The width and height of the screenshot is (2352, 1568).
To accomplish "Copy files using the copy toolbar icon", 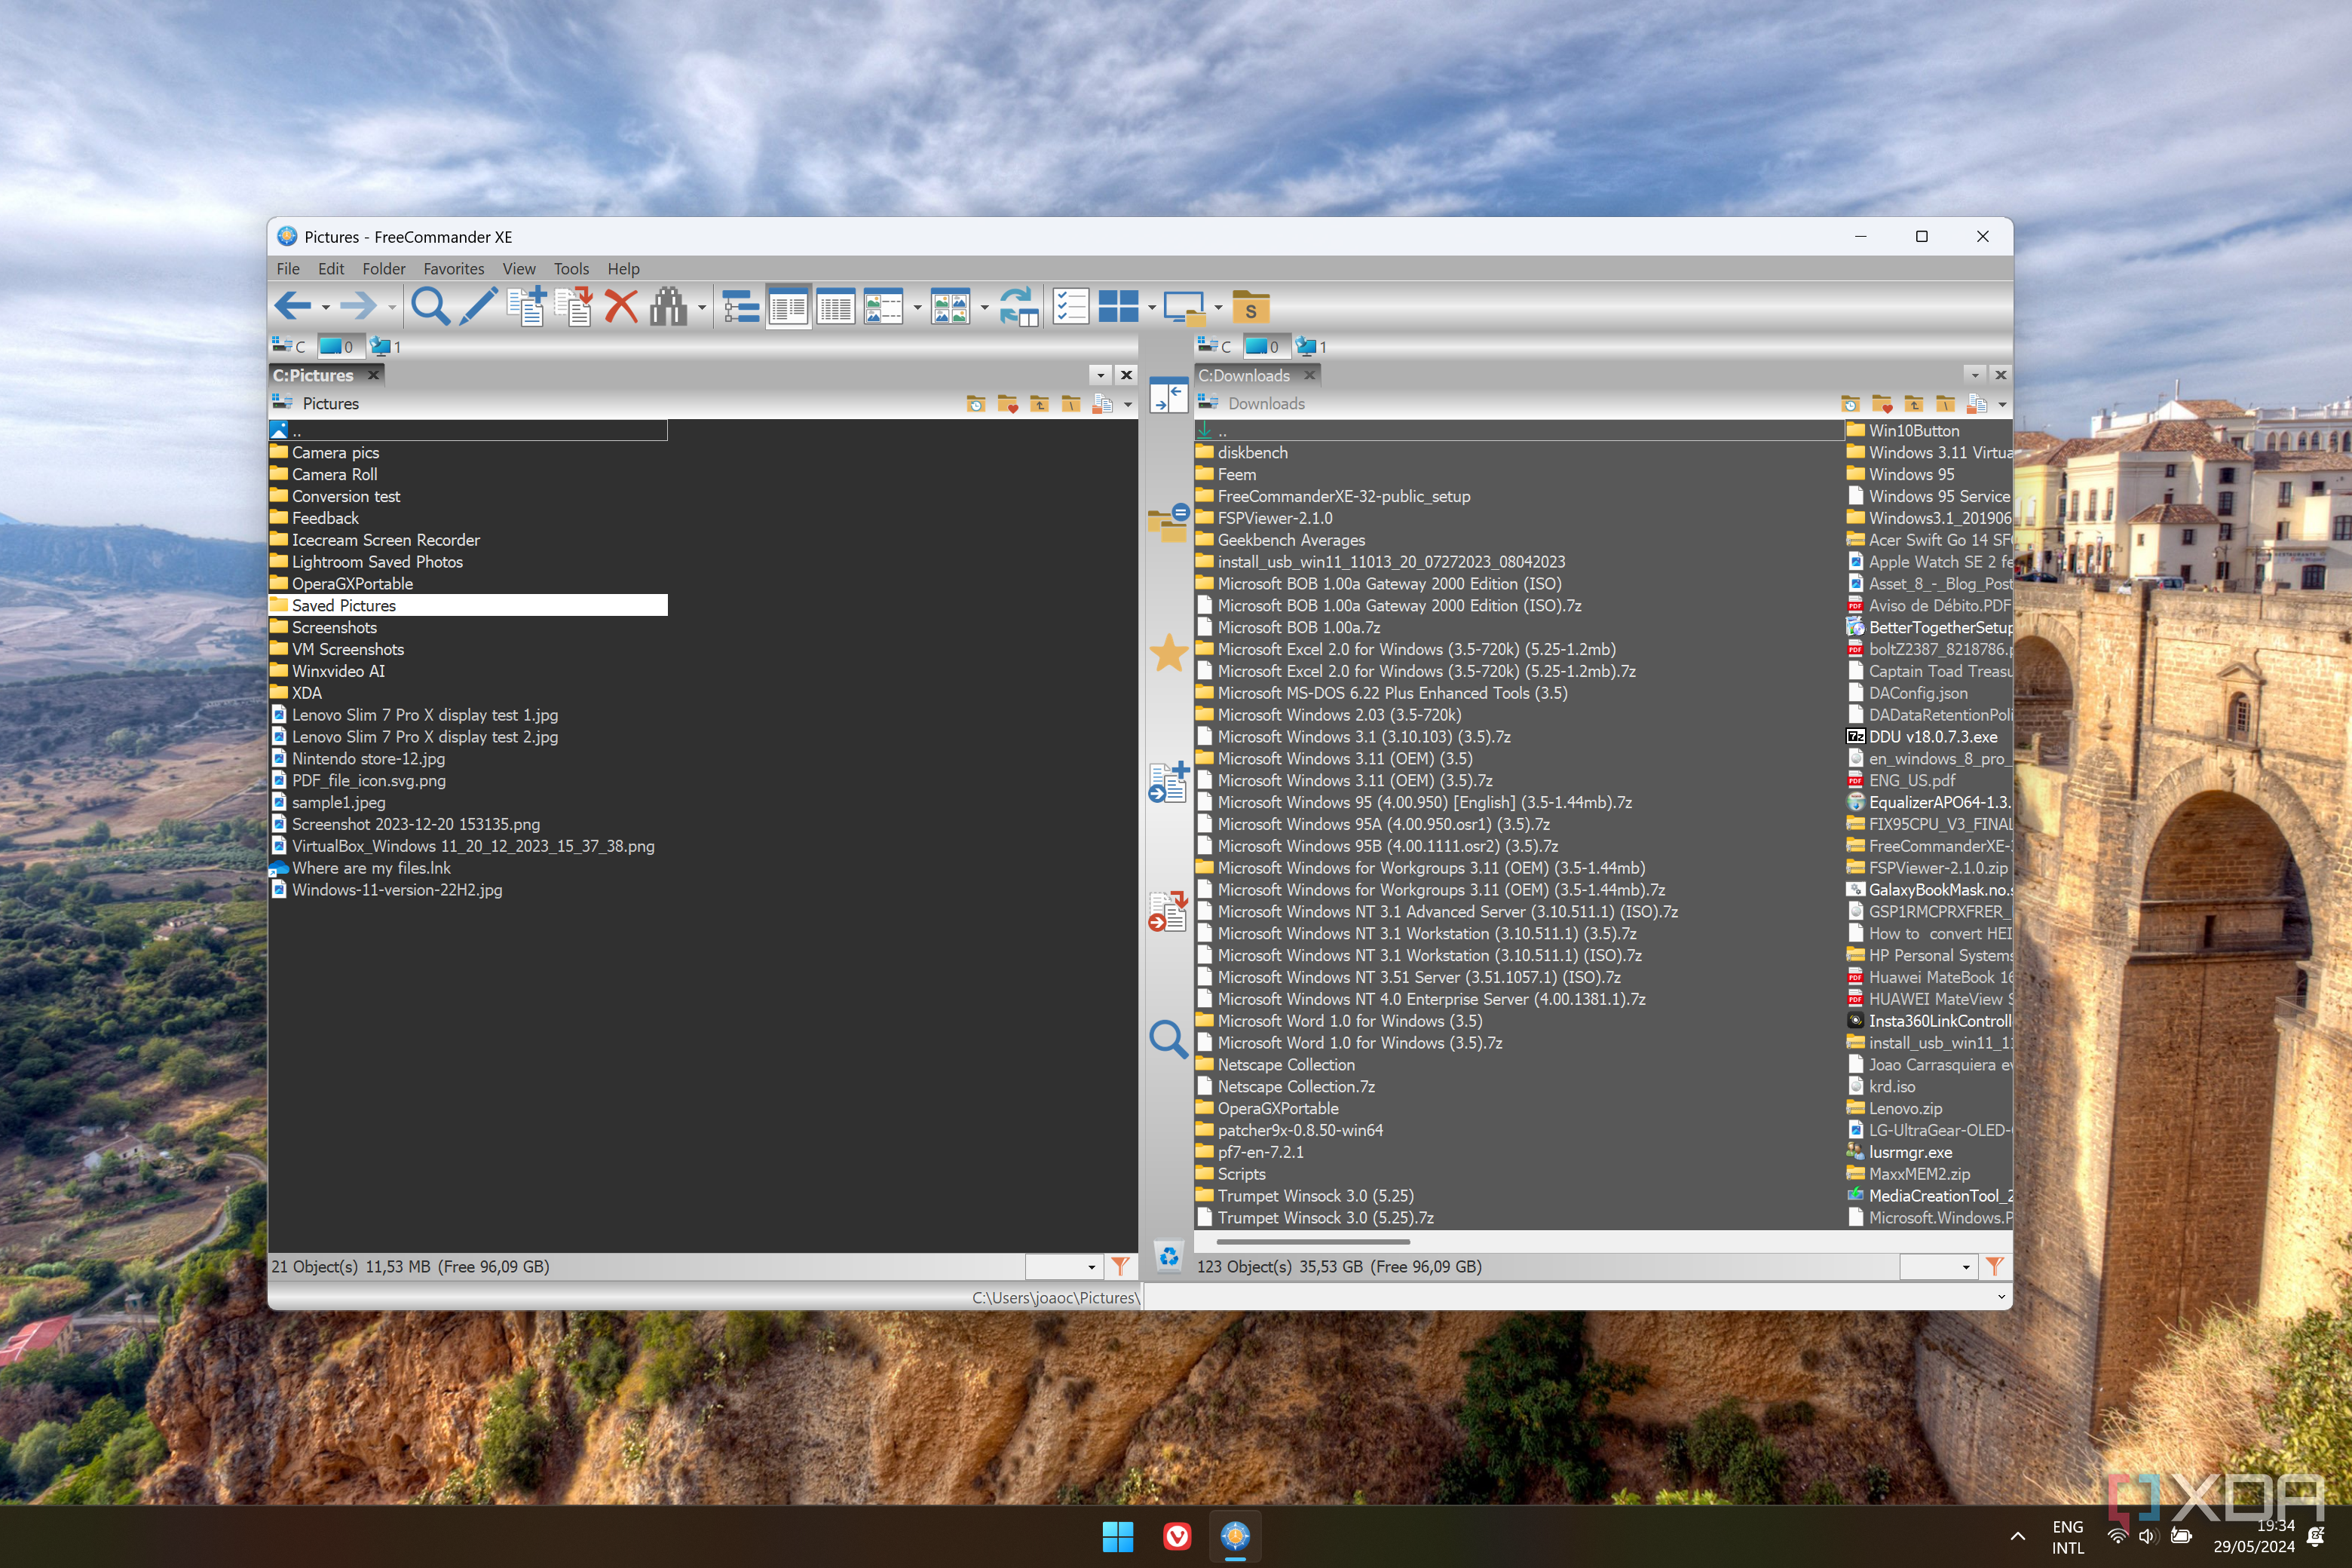I will (x=526, y=306).
